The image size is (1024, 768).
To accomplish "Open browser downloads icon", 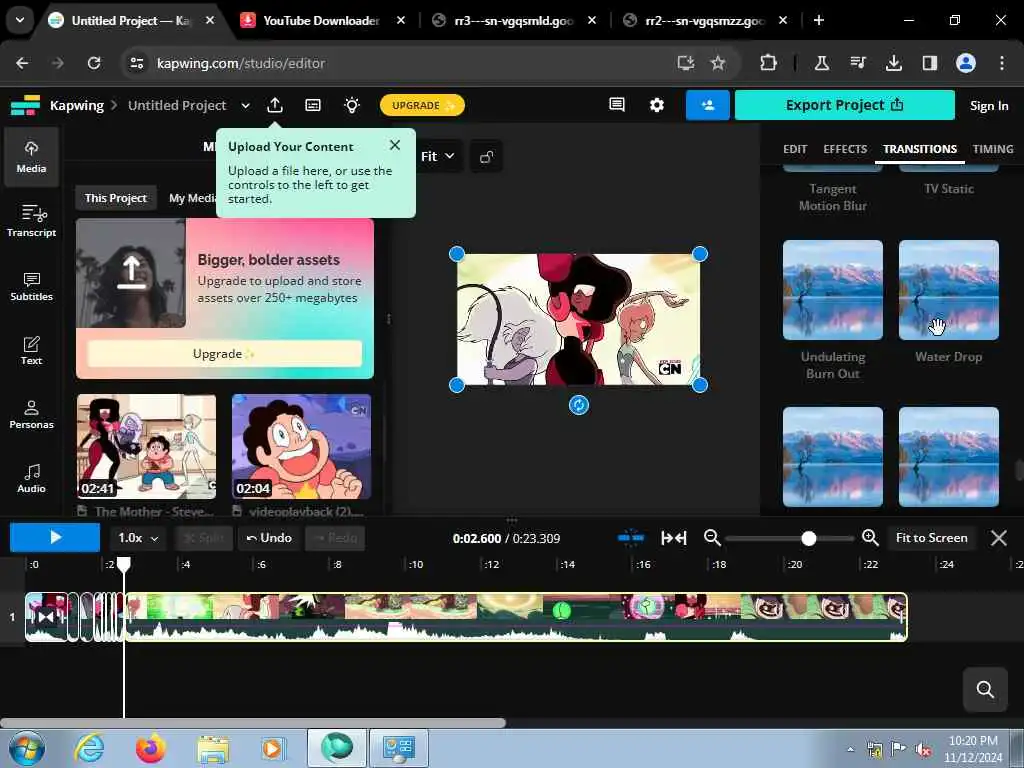I will 893,63.
